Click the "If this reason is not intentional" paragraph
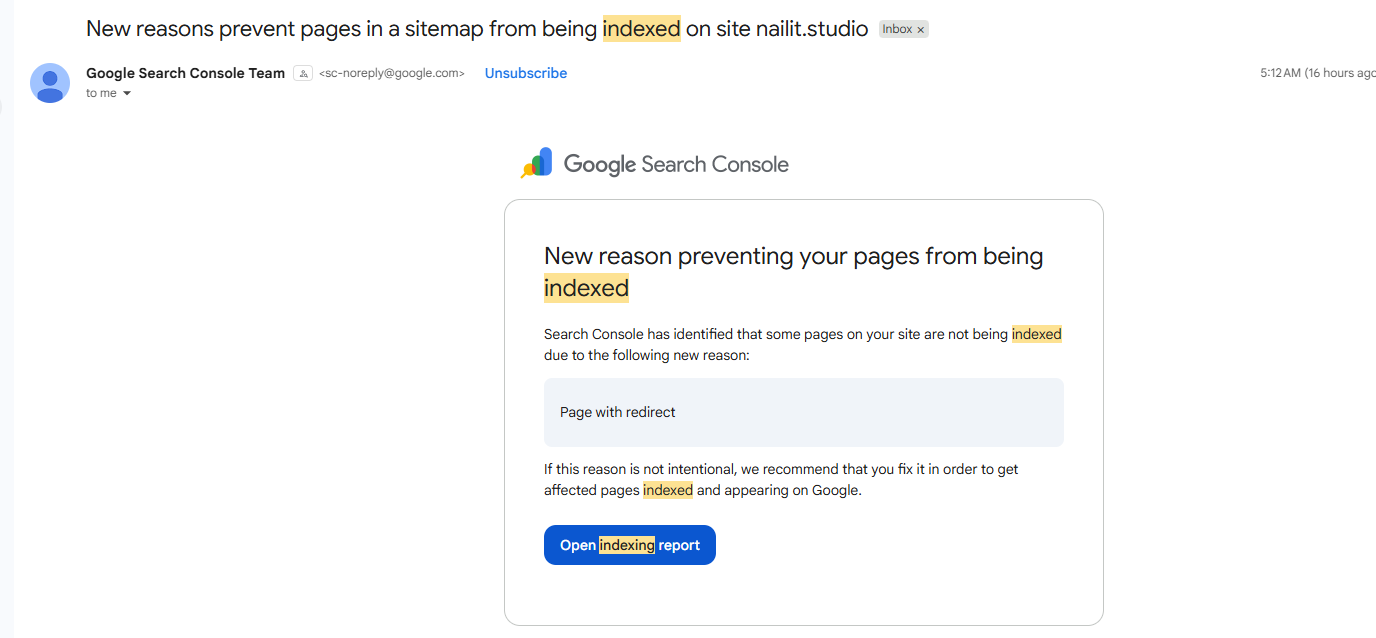 pyautogui.click(x=780, y=479)
